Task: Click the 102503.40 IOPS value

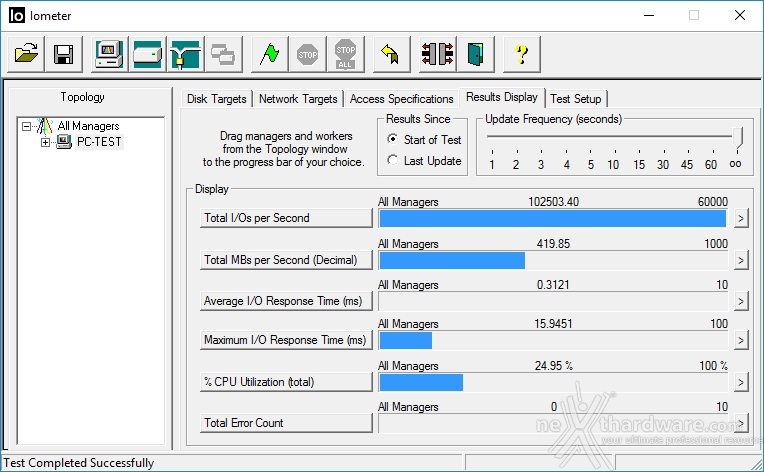Action: pos(554,202)
